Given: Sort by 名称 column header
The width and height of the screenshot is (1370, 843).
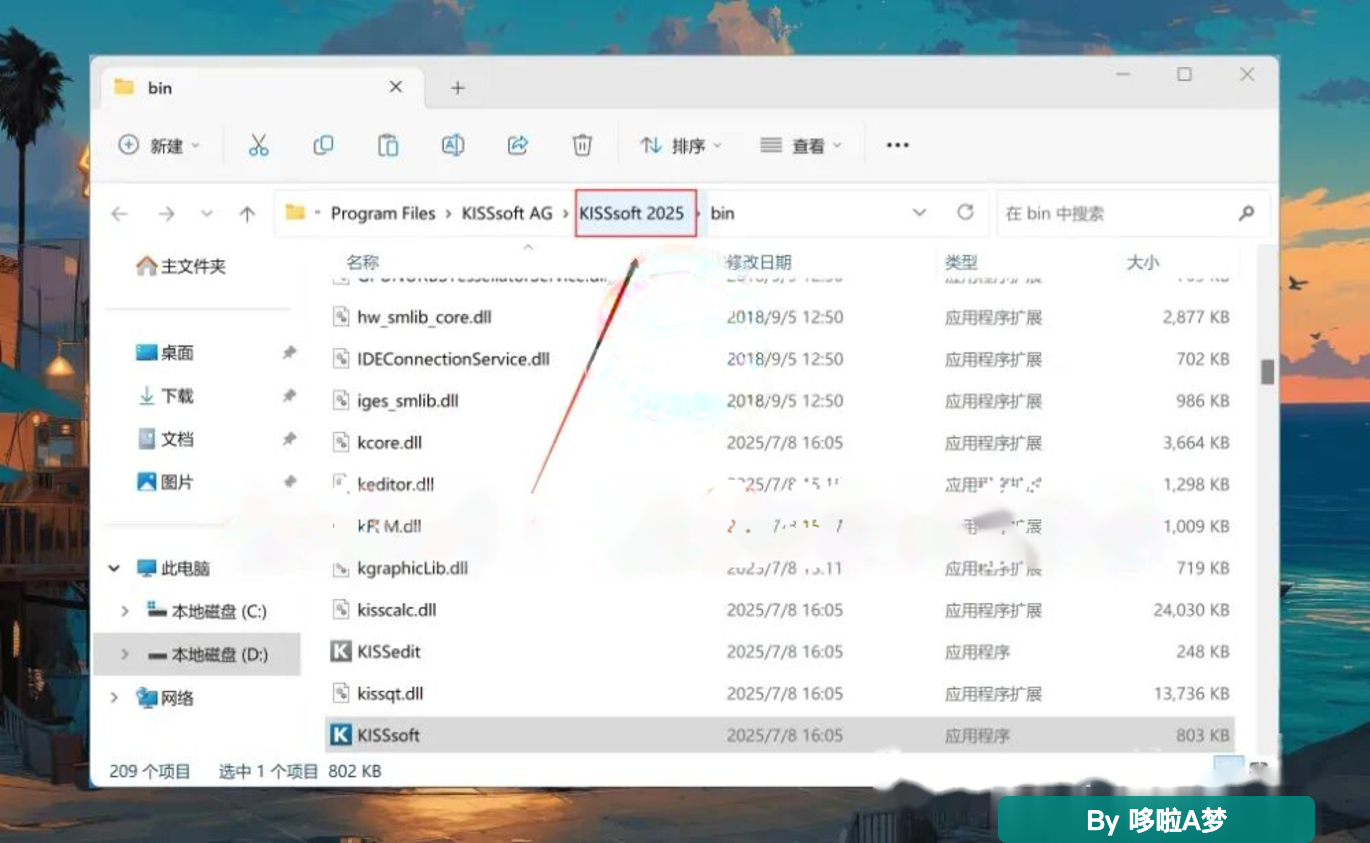Looking at the screenshot, I should pos(362,262).
